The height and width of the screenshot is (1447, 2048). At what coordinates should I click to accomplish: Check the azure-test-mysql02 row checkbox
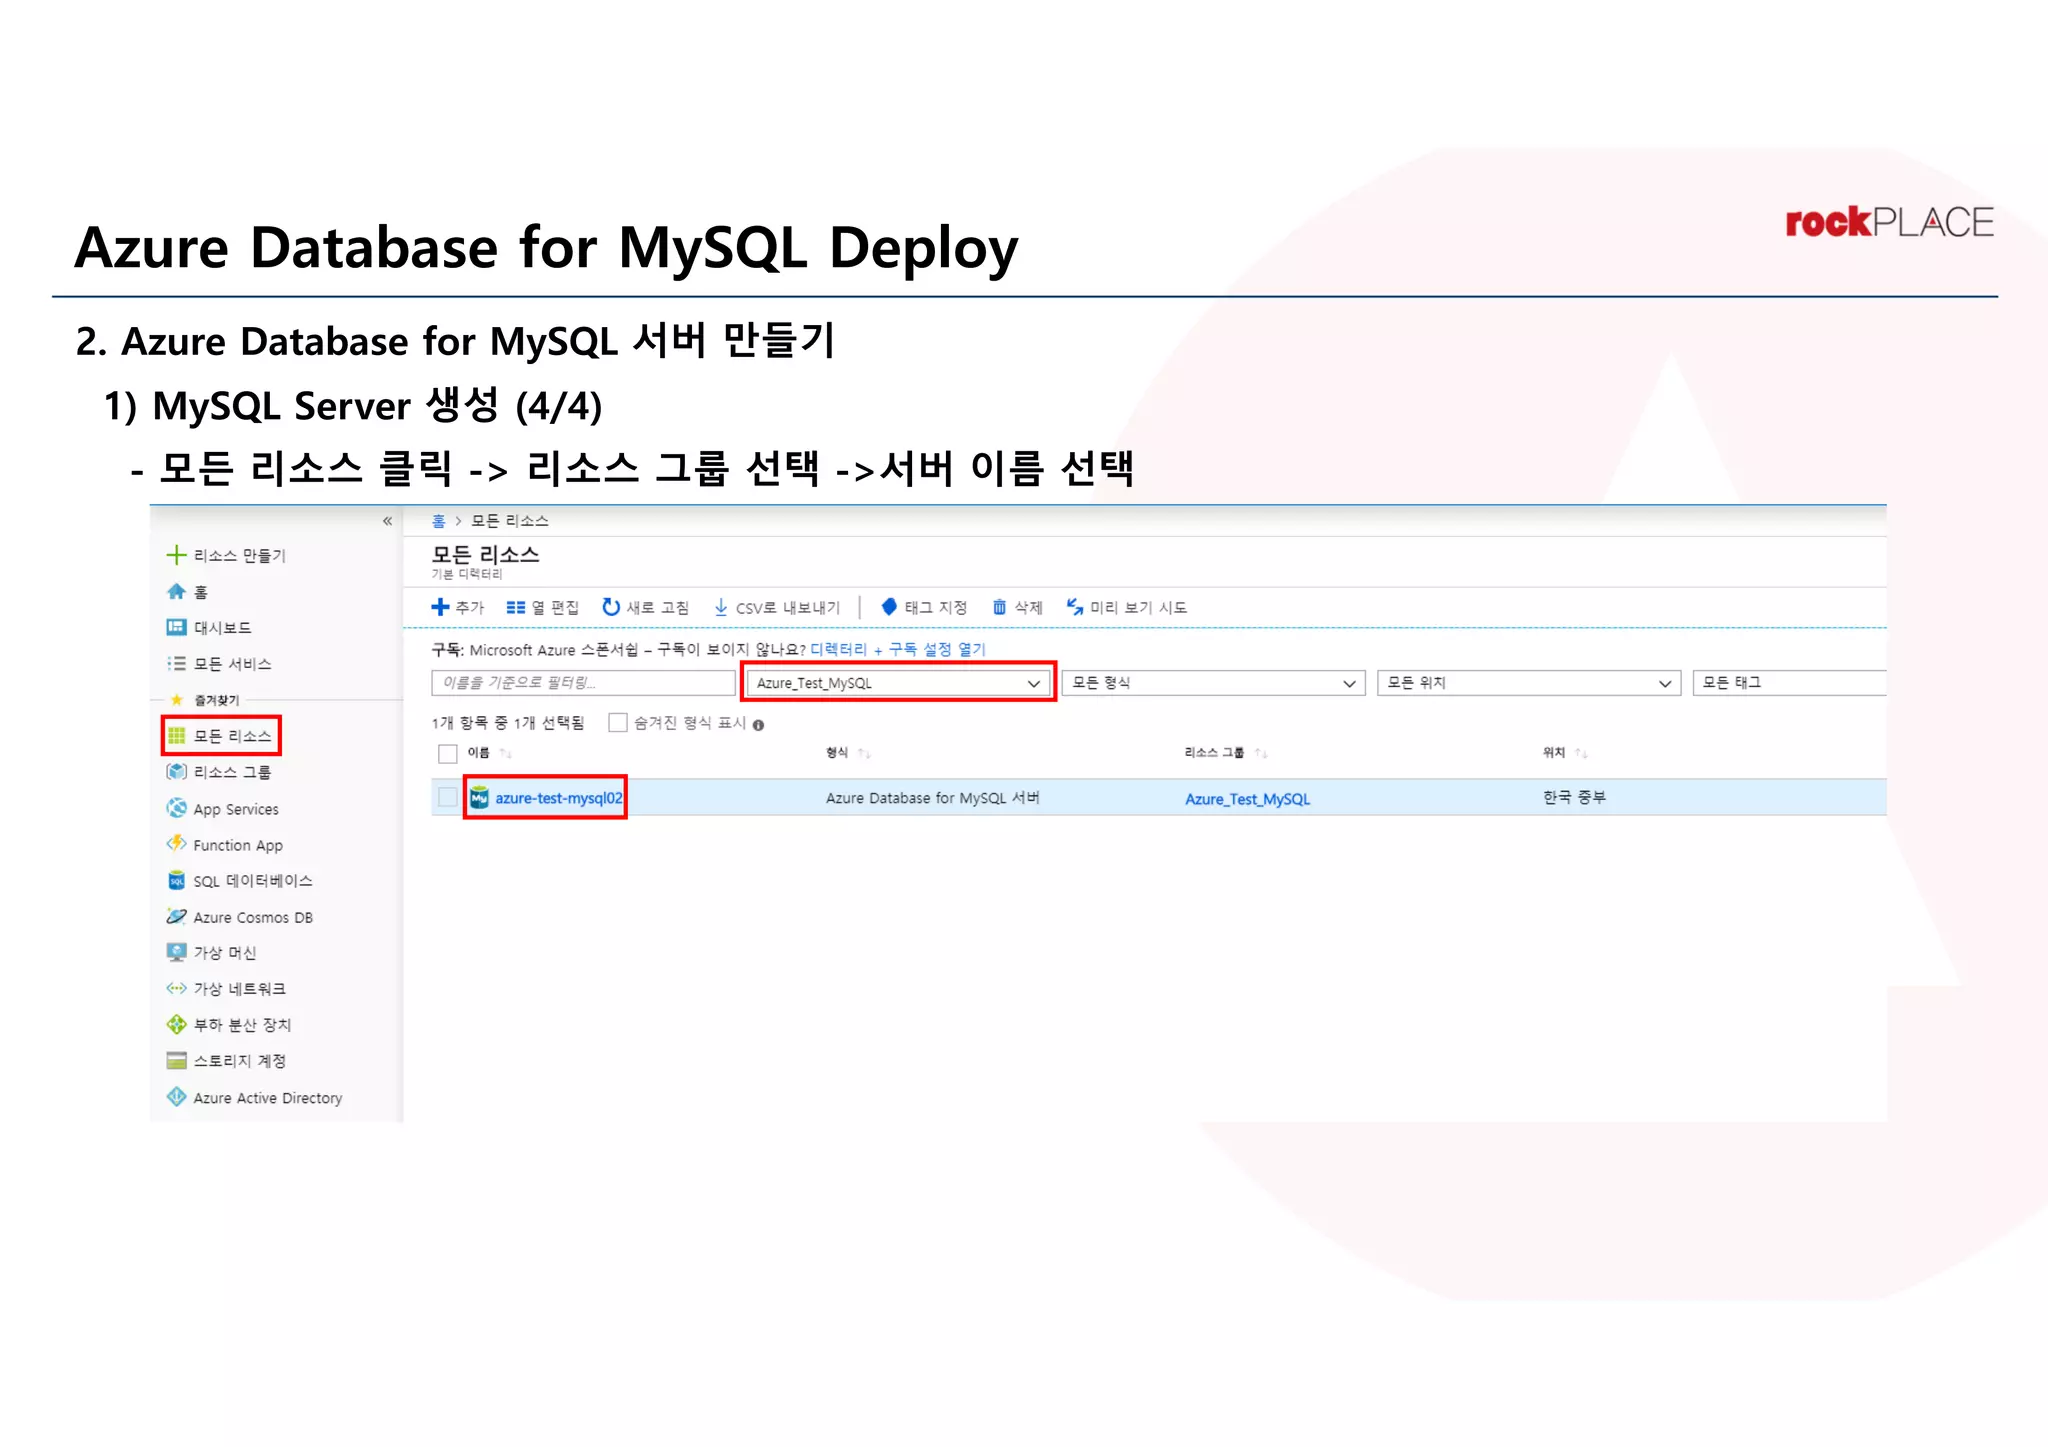click(447, 797)
